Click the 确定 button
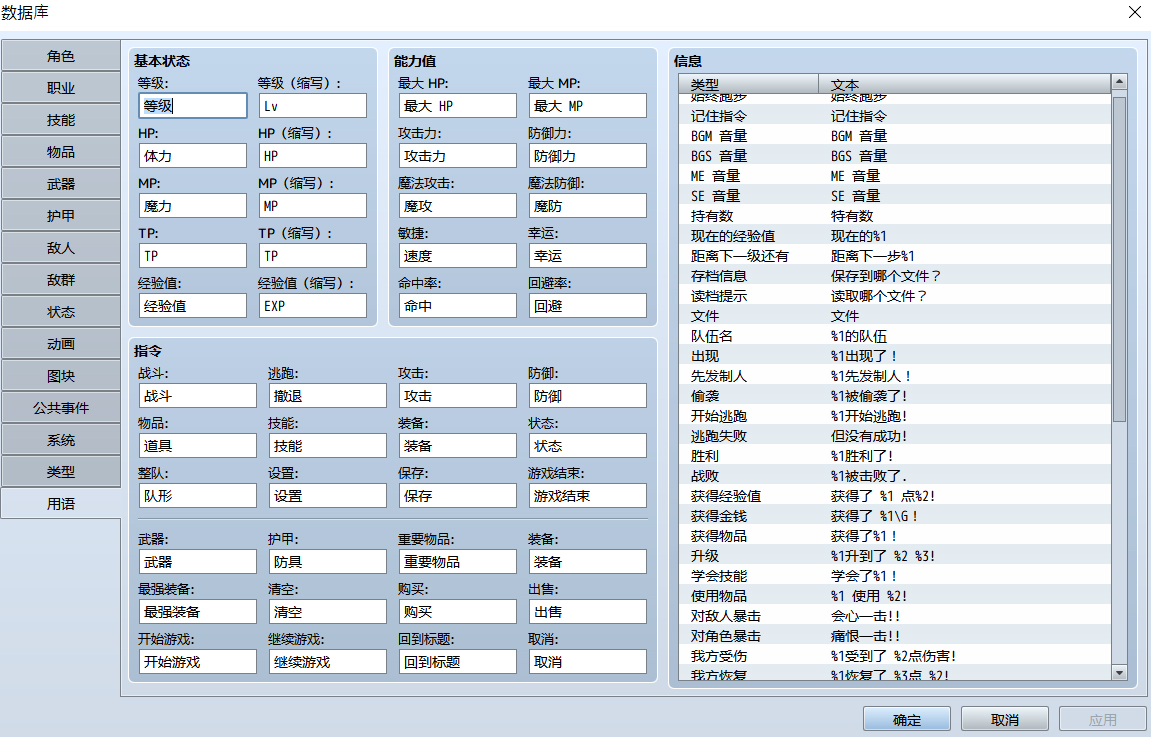The height and width of the screenshot is (737, 1151). pos(907,720)
